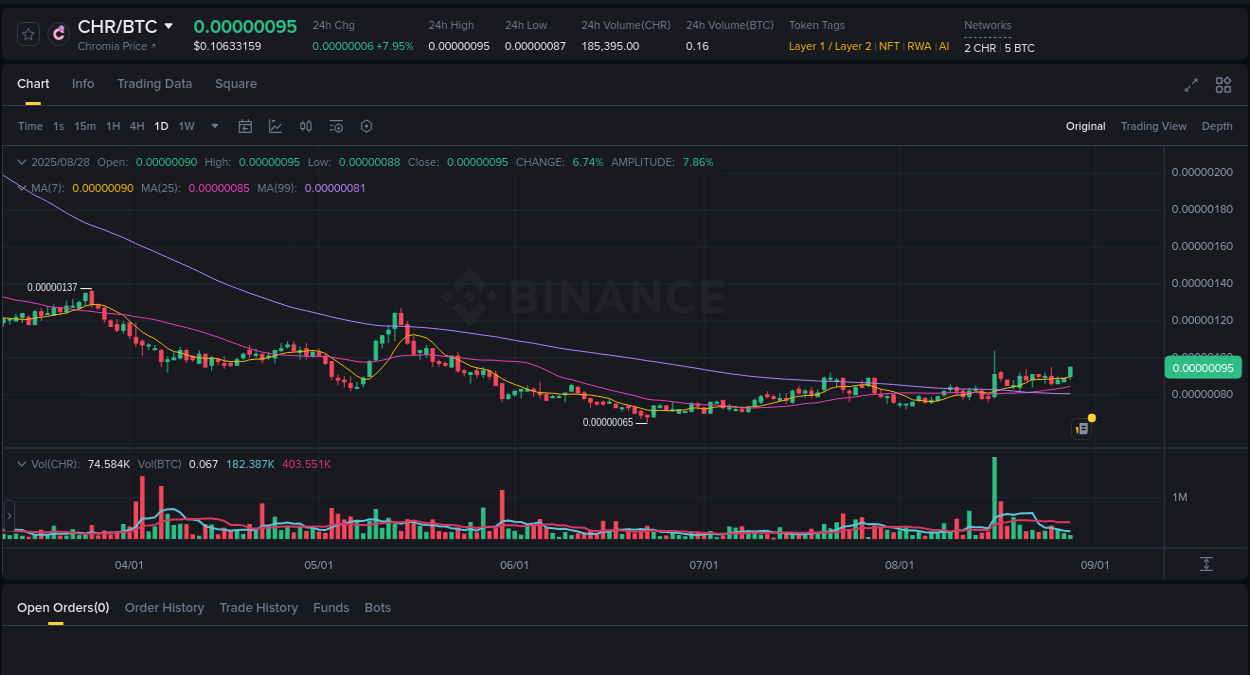Switch chart to Trading View mode
This screenshot has height=675, width=1250.
pos(1153,126)
